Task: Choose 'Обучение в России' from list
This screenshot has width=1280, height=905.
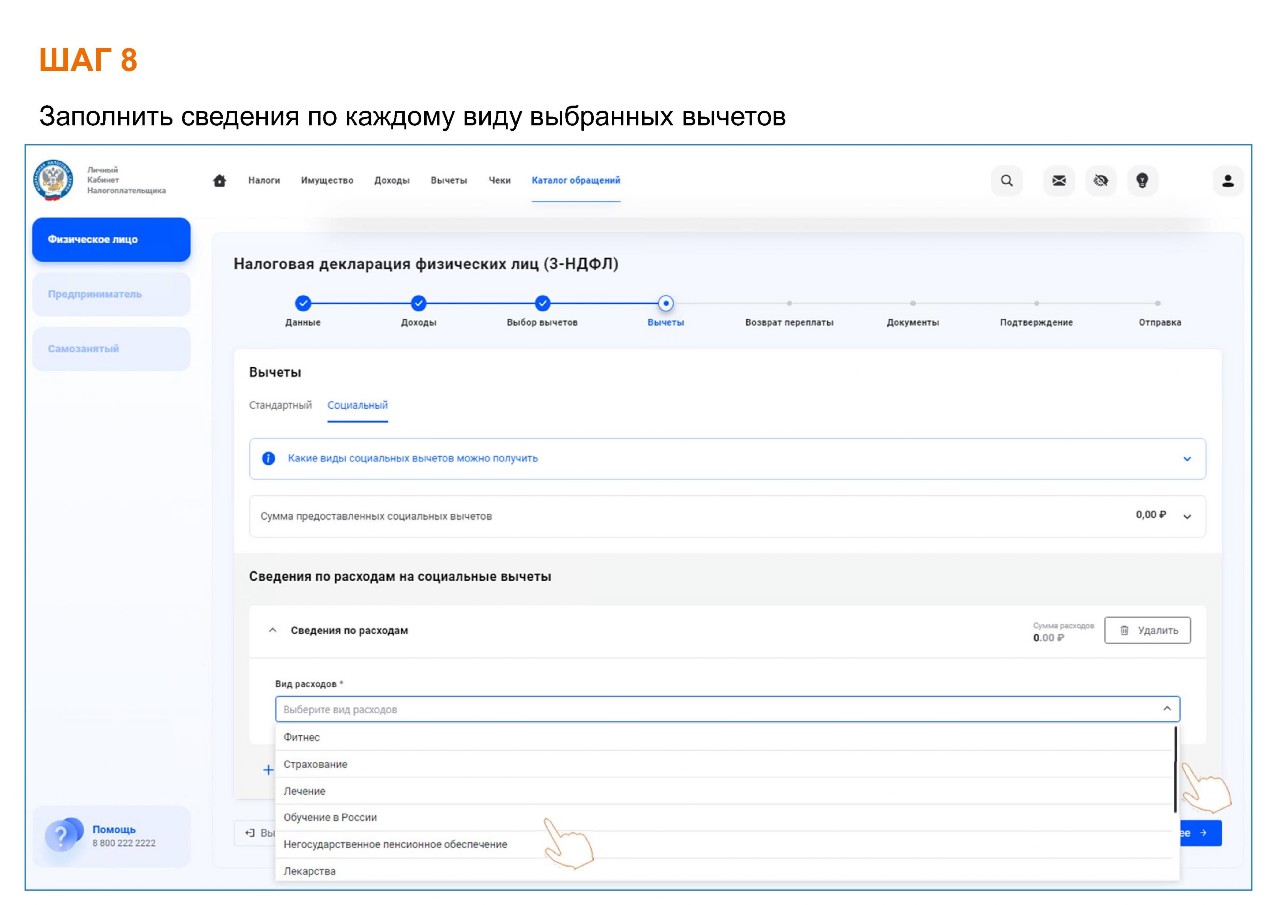Action: click(331, 818)
